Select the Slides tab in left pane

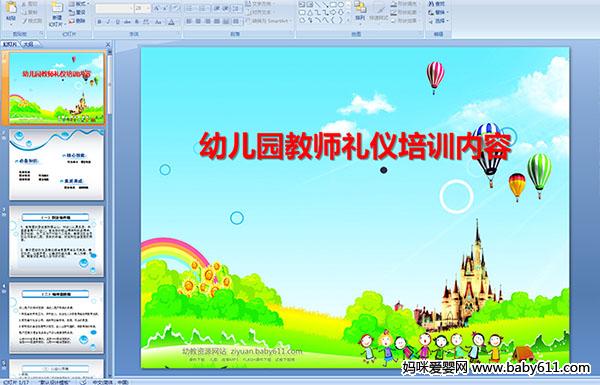point(10,44)
